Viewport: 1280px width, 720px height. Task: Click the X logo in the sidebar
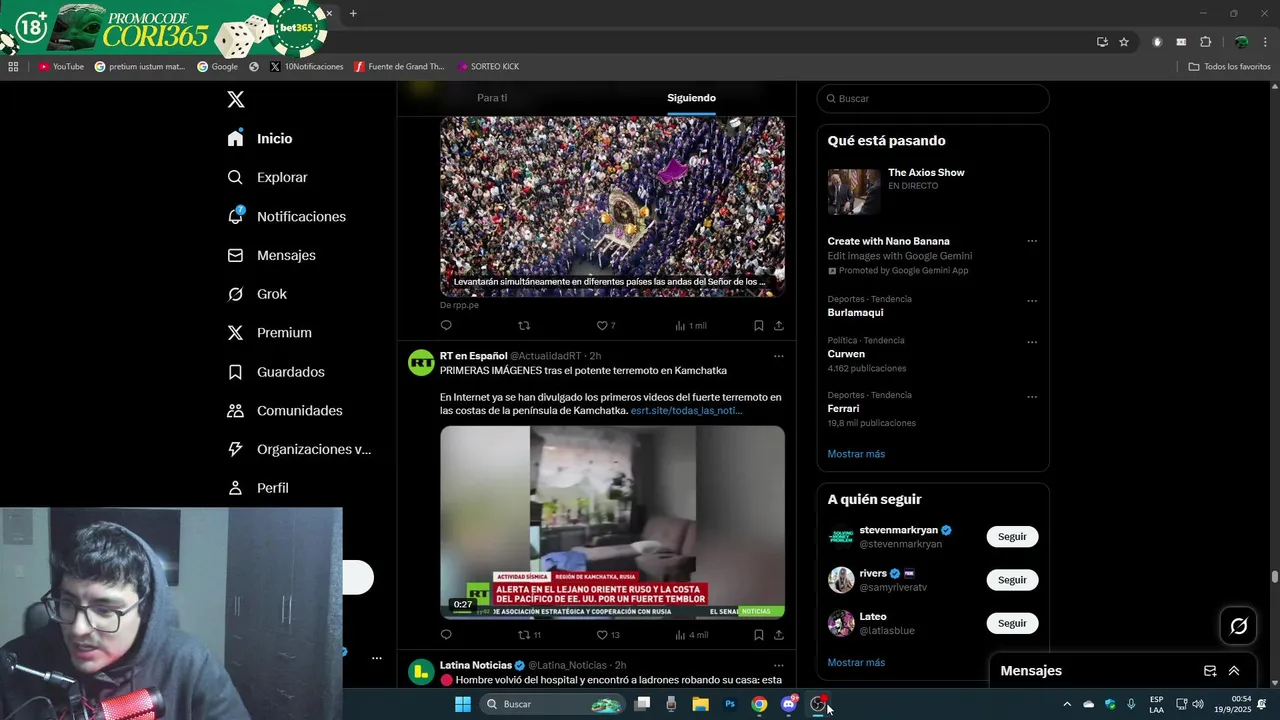[x=236, y=99]
